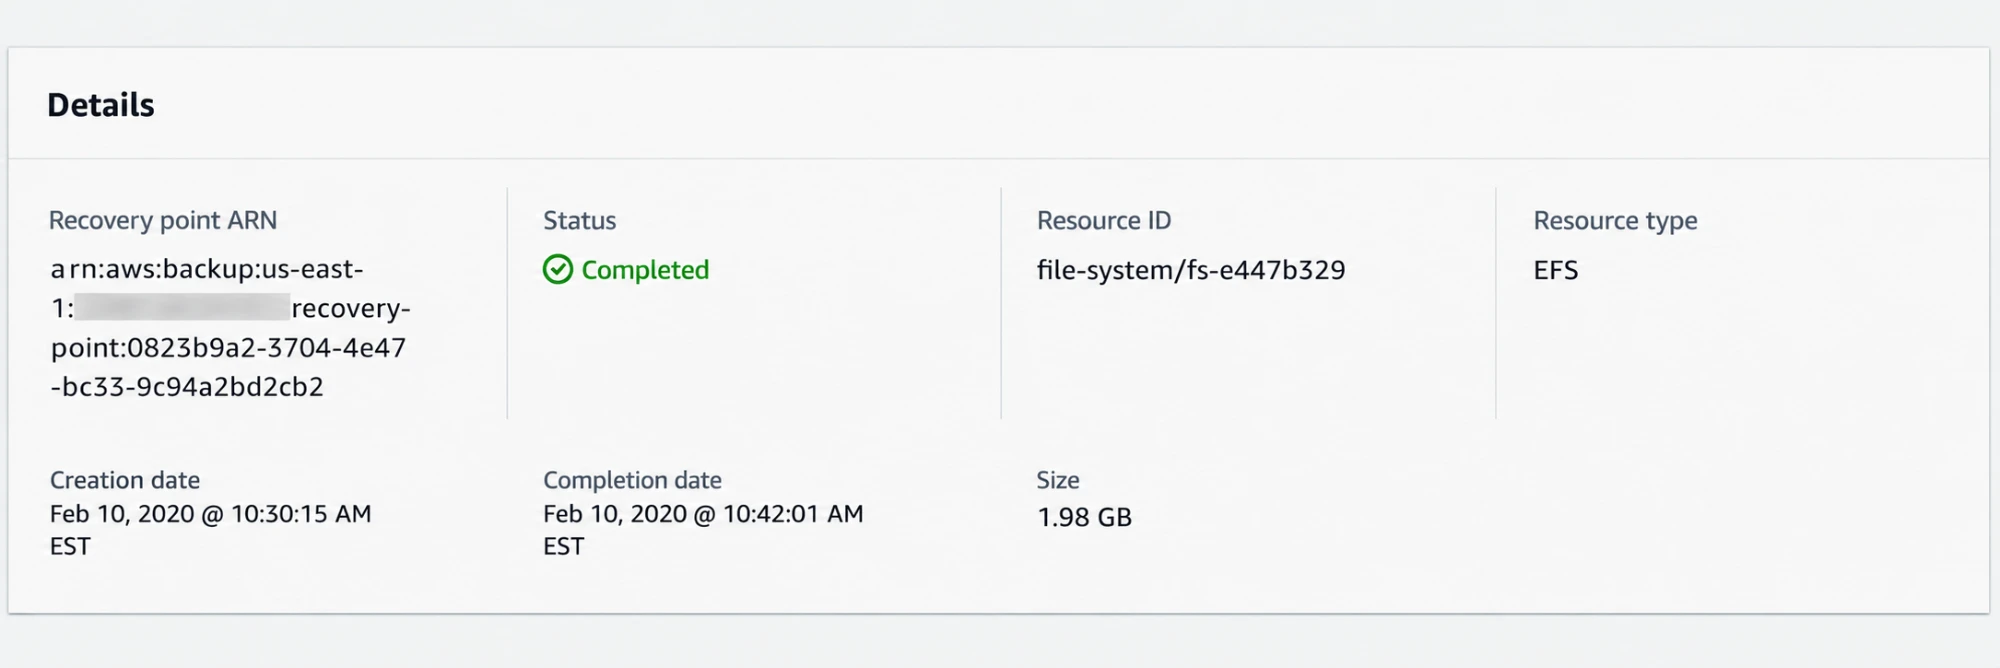2000x668 pixels.
Task: Click the ARN ending '-bc33-9c94a2bd2cb2'
Action: (187, 387)
